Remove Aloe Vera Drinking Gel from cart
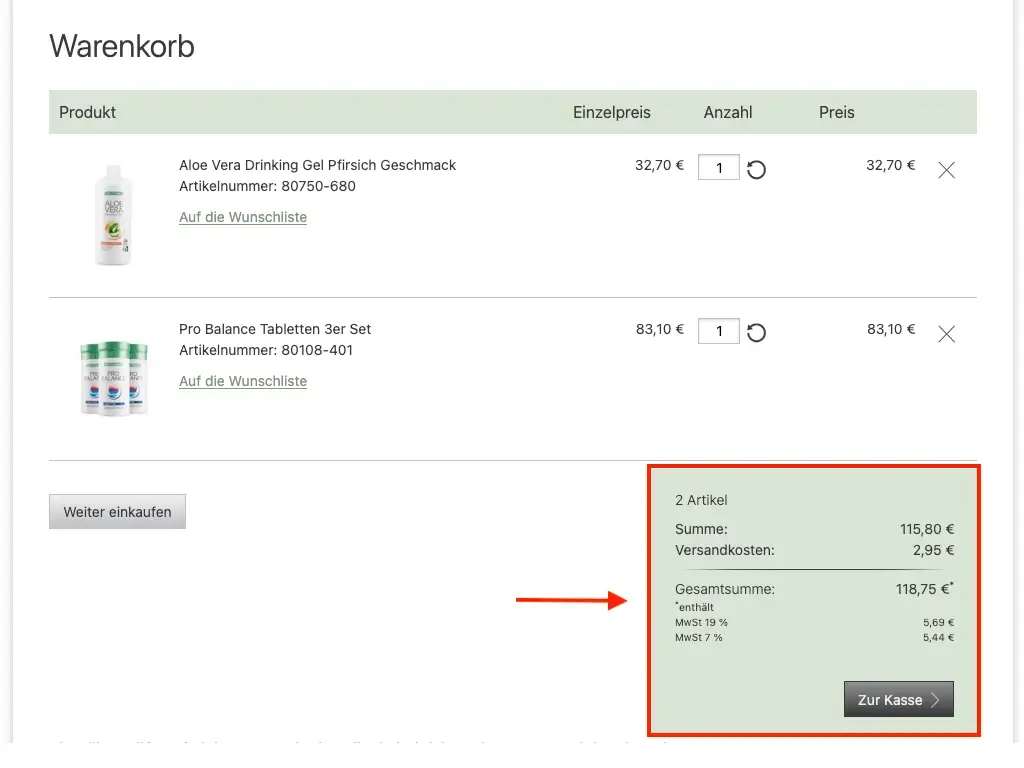This screenshot has height=768, width=1024. [946, 170]
